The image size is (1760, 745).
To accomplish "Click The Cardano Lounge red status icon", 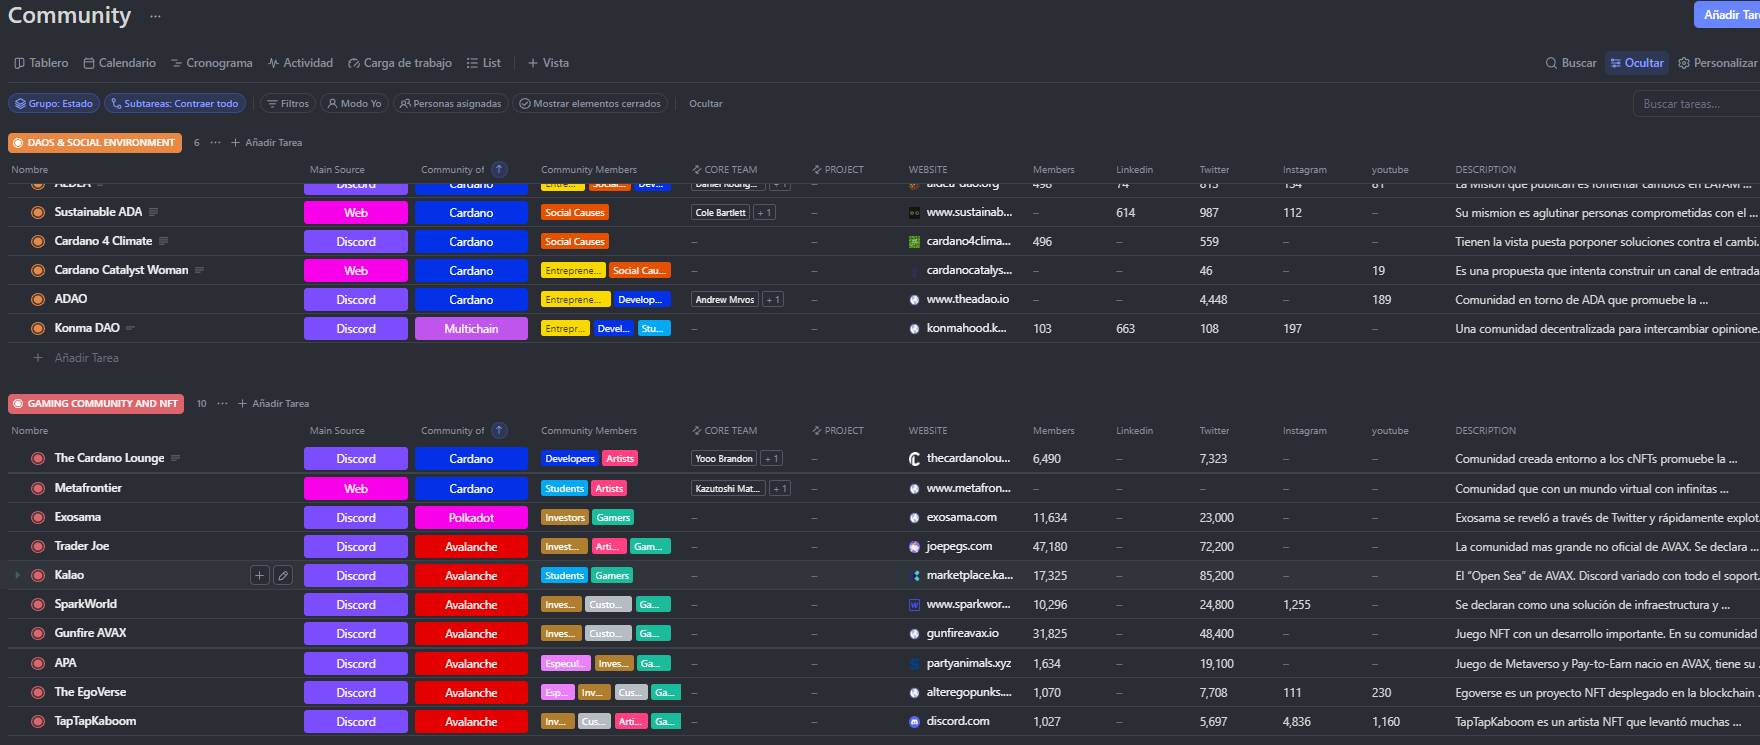I will [x=38, y=458].
